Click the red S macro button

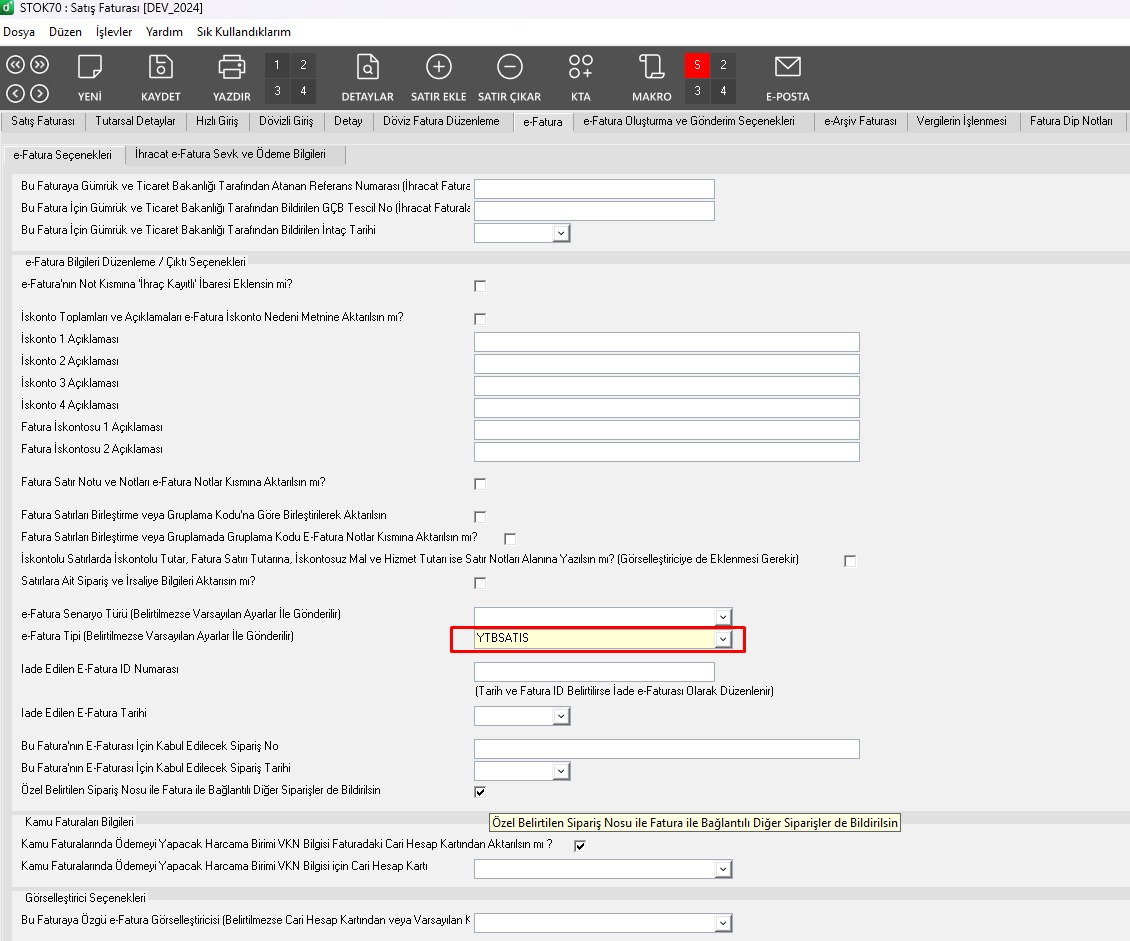coord(697,66)
